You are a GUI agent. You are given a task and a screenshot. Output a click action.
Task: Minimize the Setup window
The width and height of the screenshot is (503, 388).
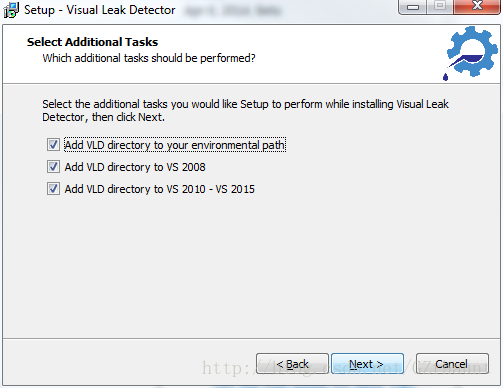[x=413, y=7]
